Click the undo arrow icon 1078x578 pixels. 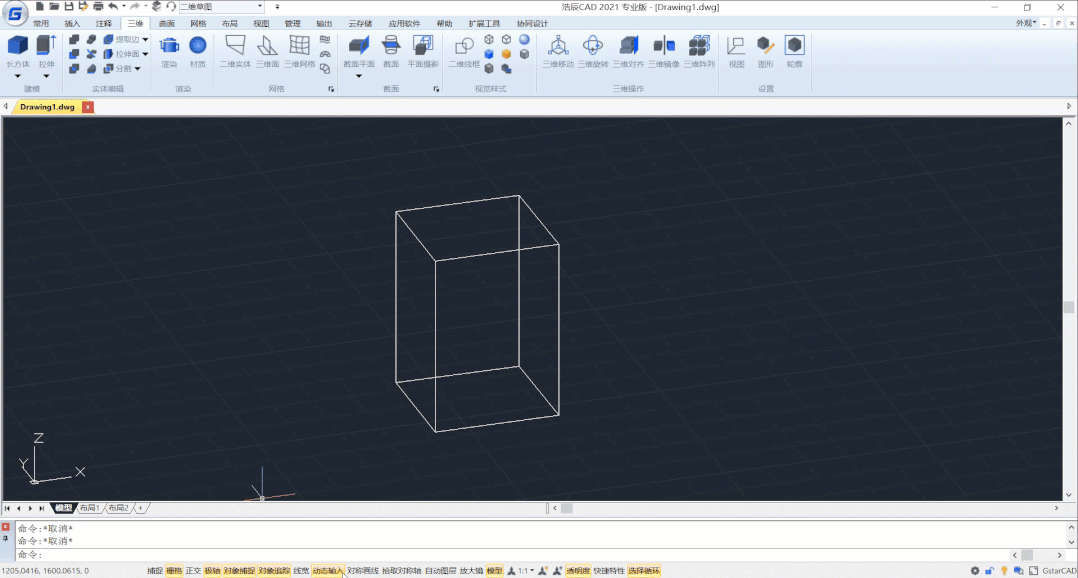[x=113, y=6]
